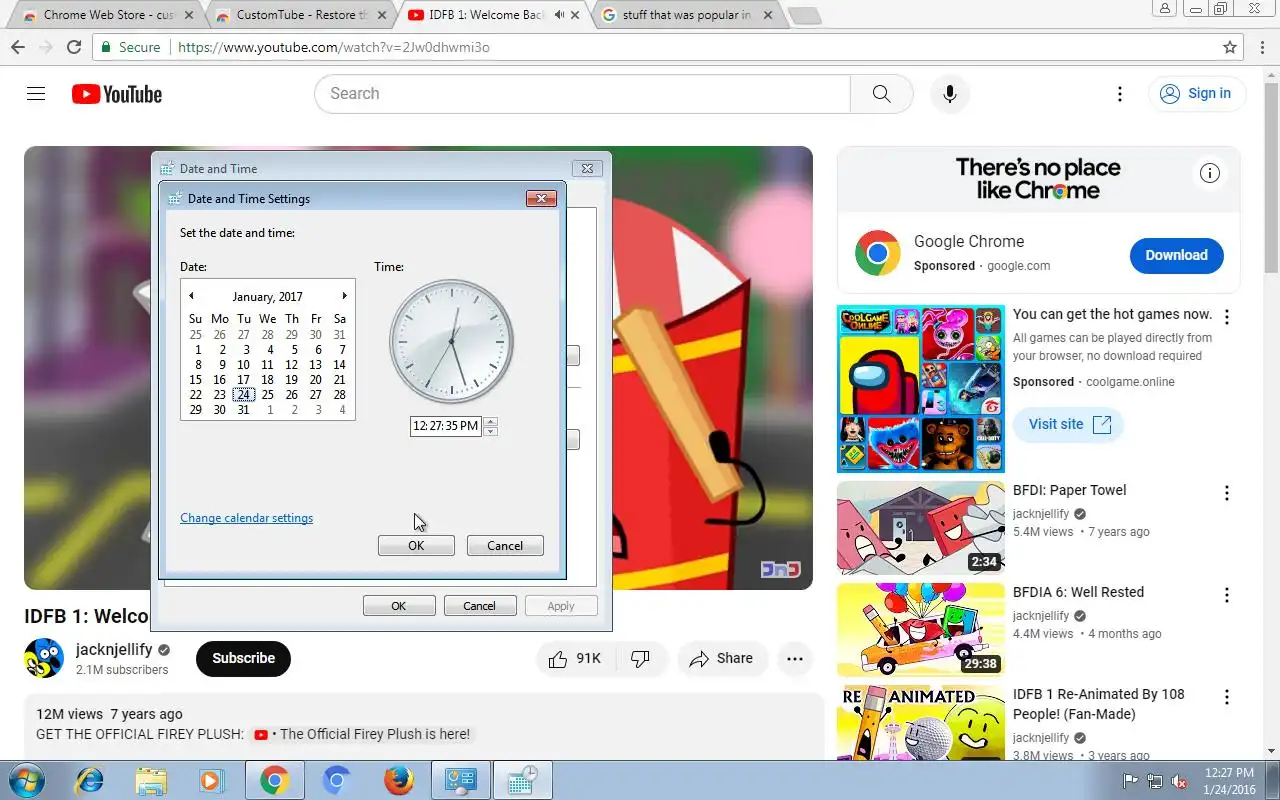Mute the IDFB tab via speaker icon

(x=559, y=15)
